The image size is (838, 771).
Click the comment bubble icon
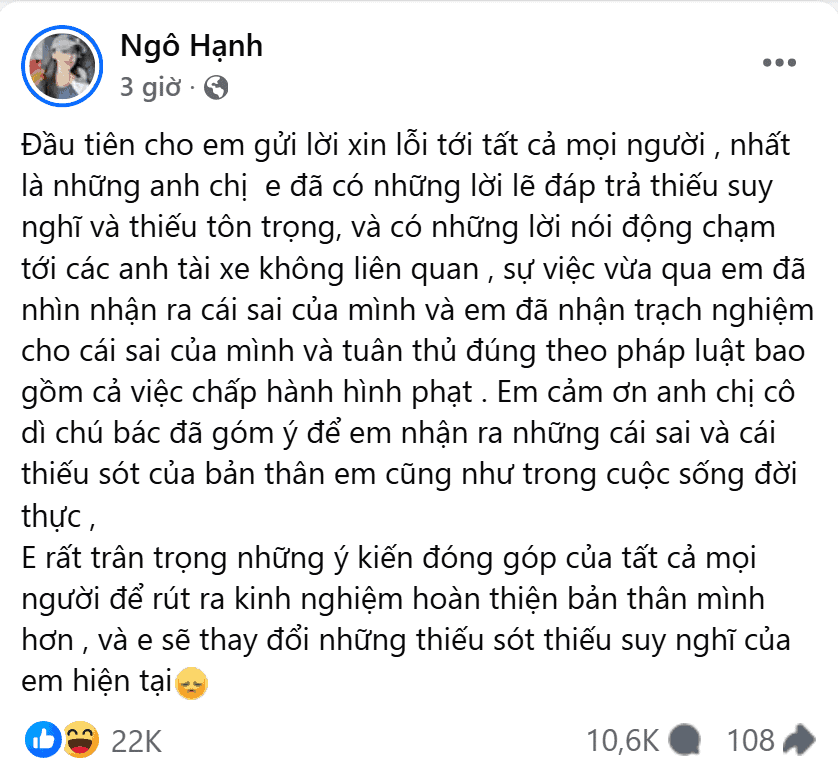pyautogui.click(x=686, y=741)
